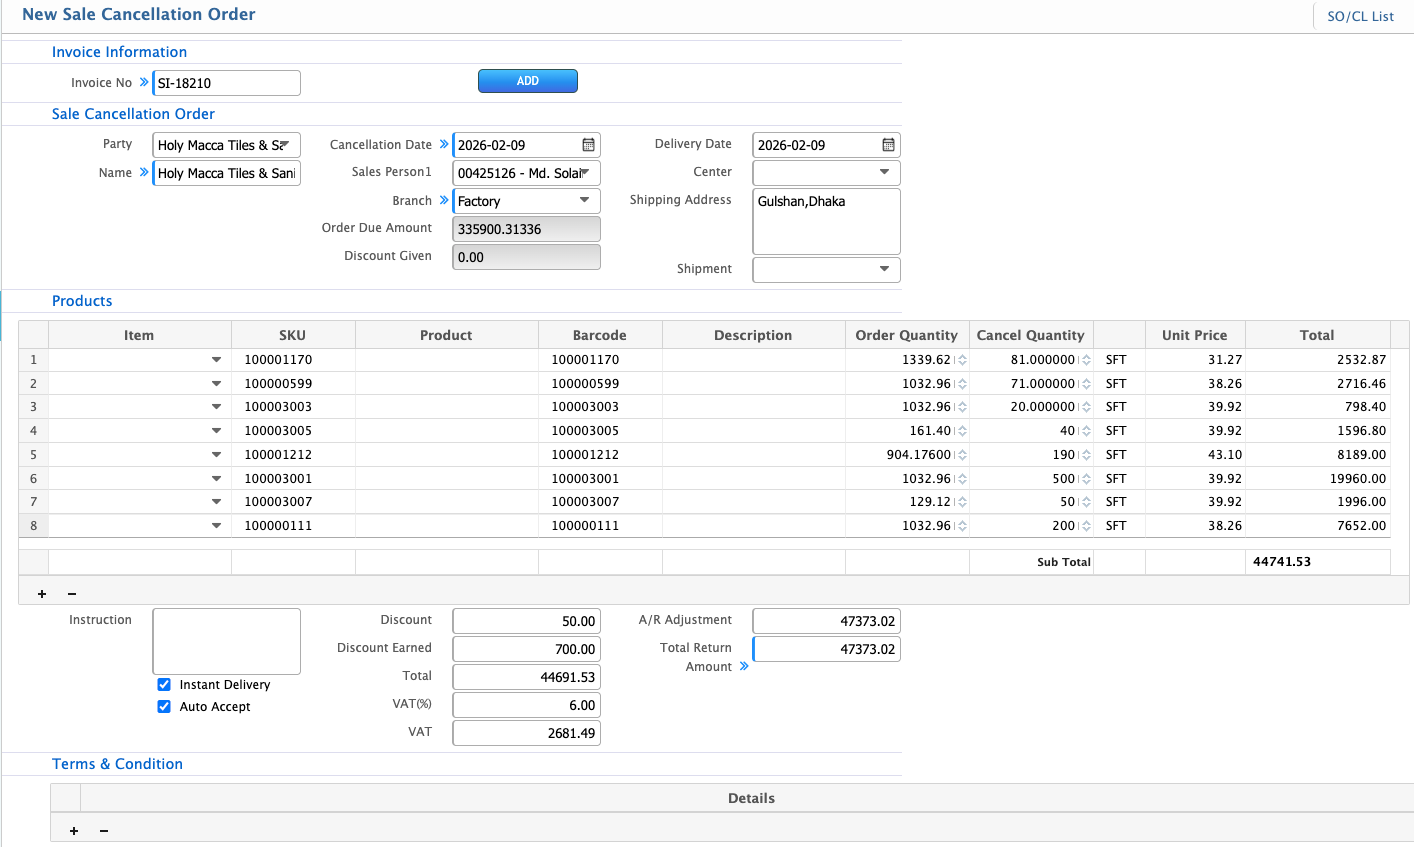This screenshot has height=847, width=1414.
Task: Click into the Shipping Address text area
Action: (826, 222)
